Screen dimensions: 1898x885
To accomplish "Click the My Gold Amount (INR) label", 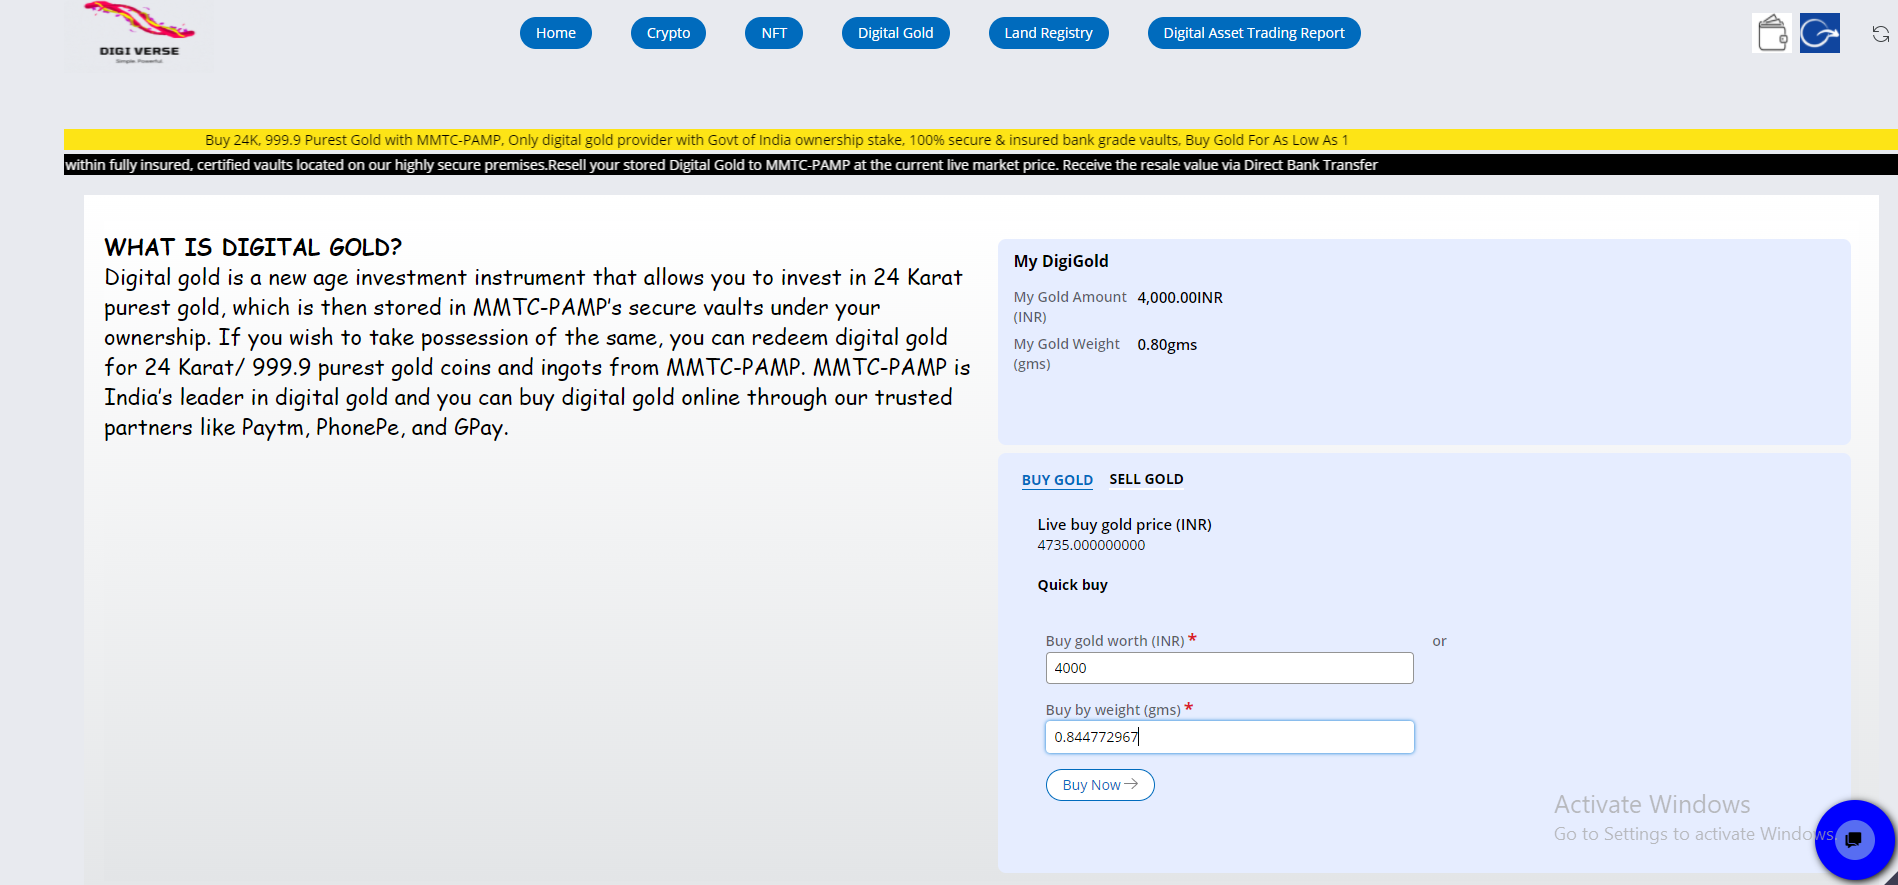I will coord(1070,307).
